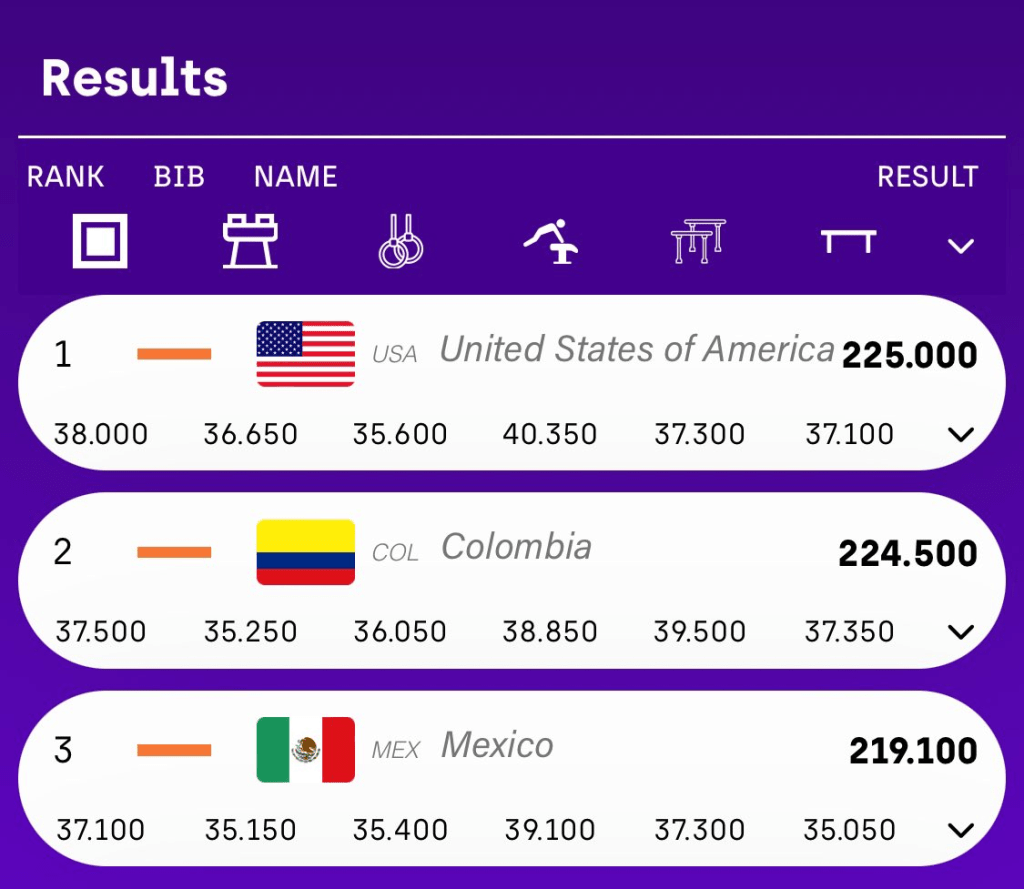Open the Mexico team name link
1024x889 pixels.
pos(497,745)
